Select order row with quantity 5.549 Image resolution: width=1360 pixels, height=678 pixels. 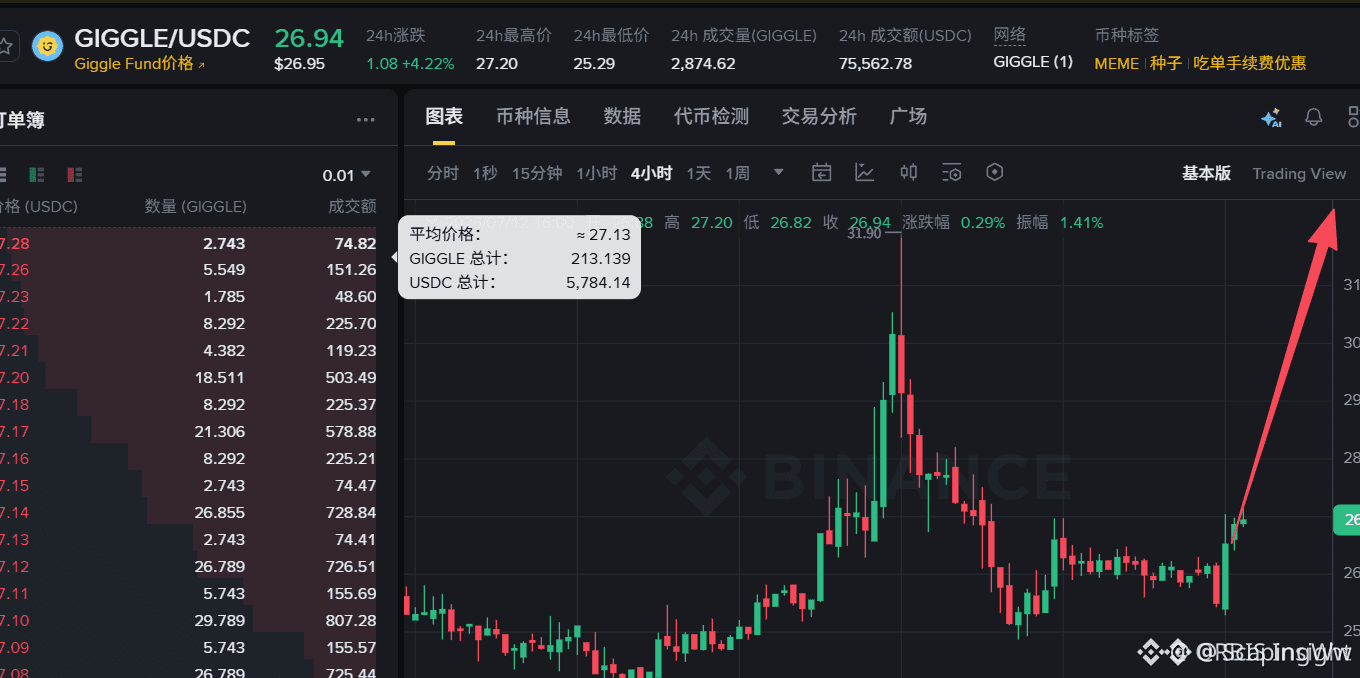pyautogui.click(x=188, y=270)
